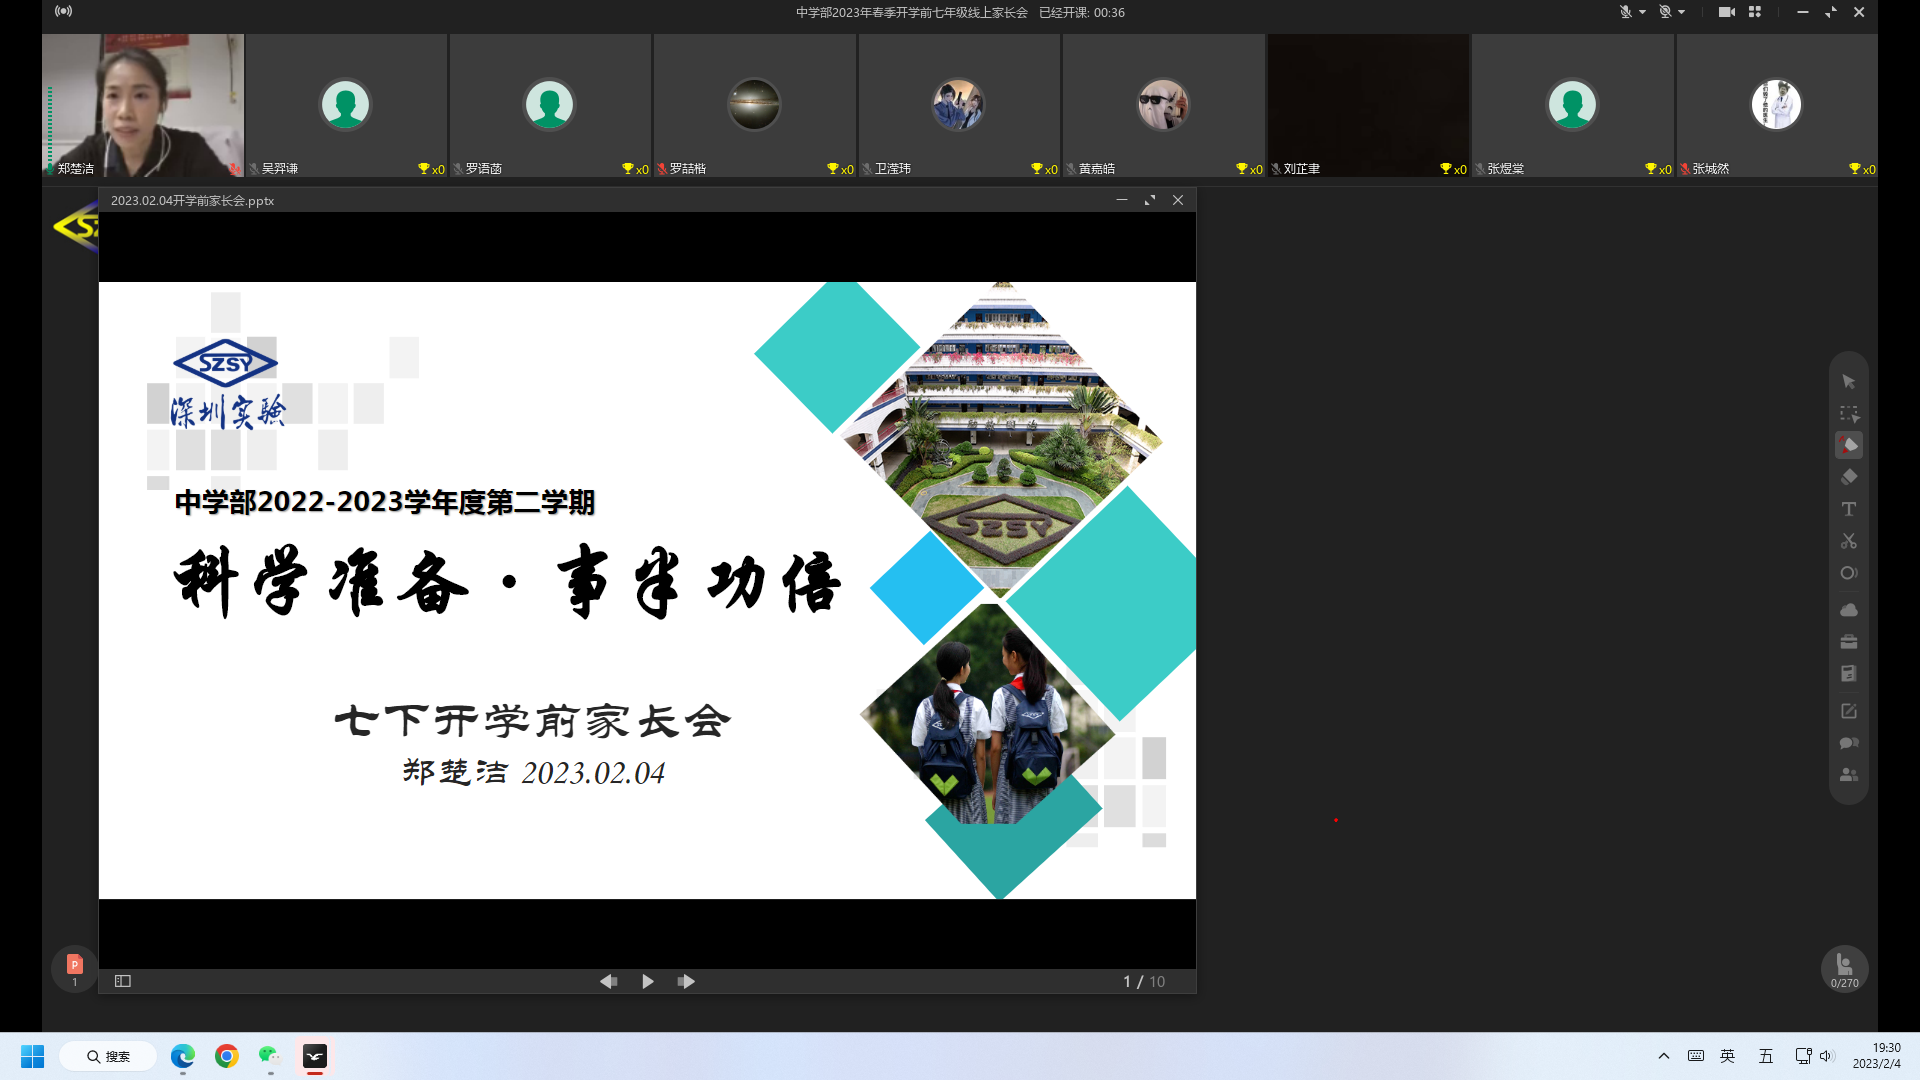Show the participants list icon
The height and width of the screenshot is (1080, 1920).
[x=1848, y=775]
